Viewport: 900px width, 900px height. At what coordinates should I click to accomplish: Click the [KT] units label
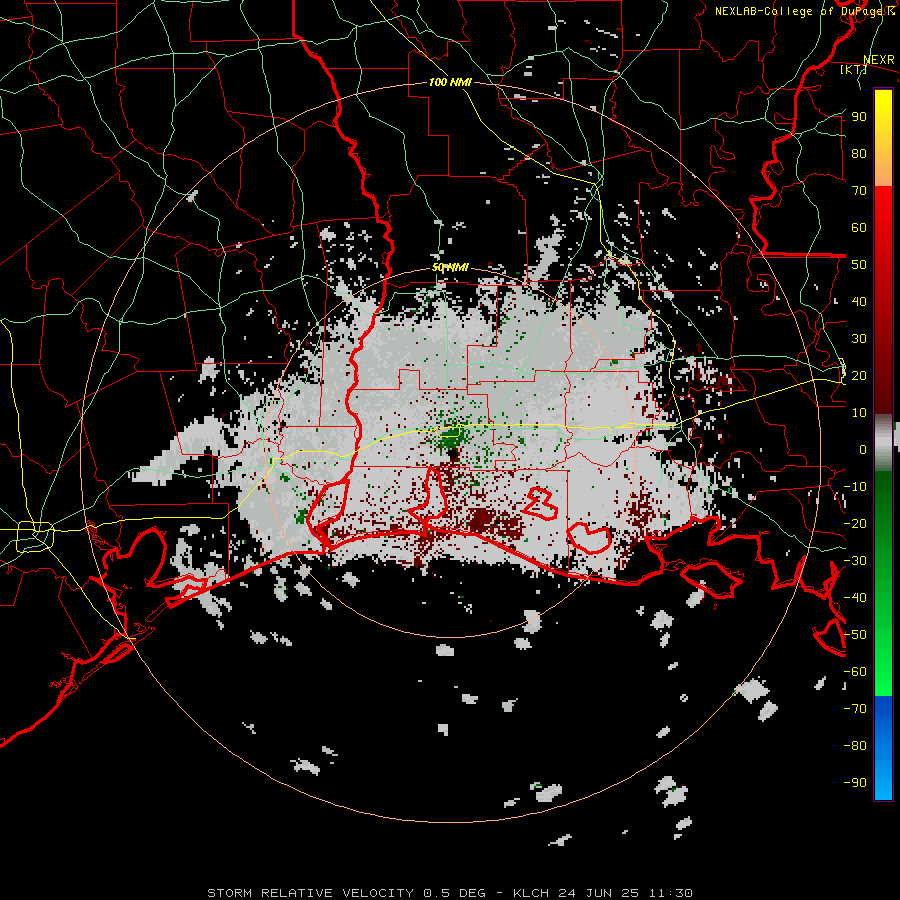click(854, 69)
